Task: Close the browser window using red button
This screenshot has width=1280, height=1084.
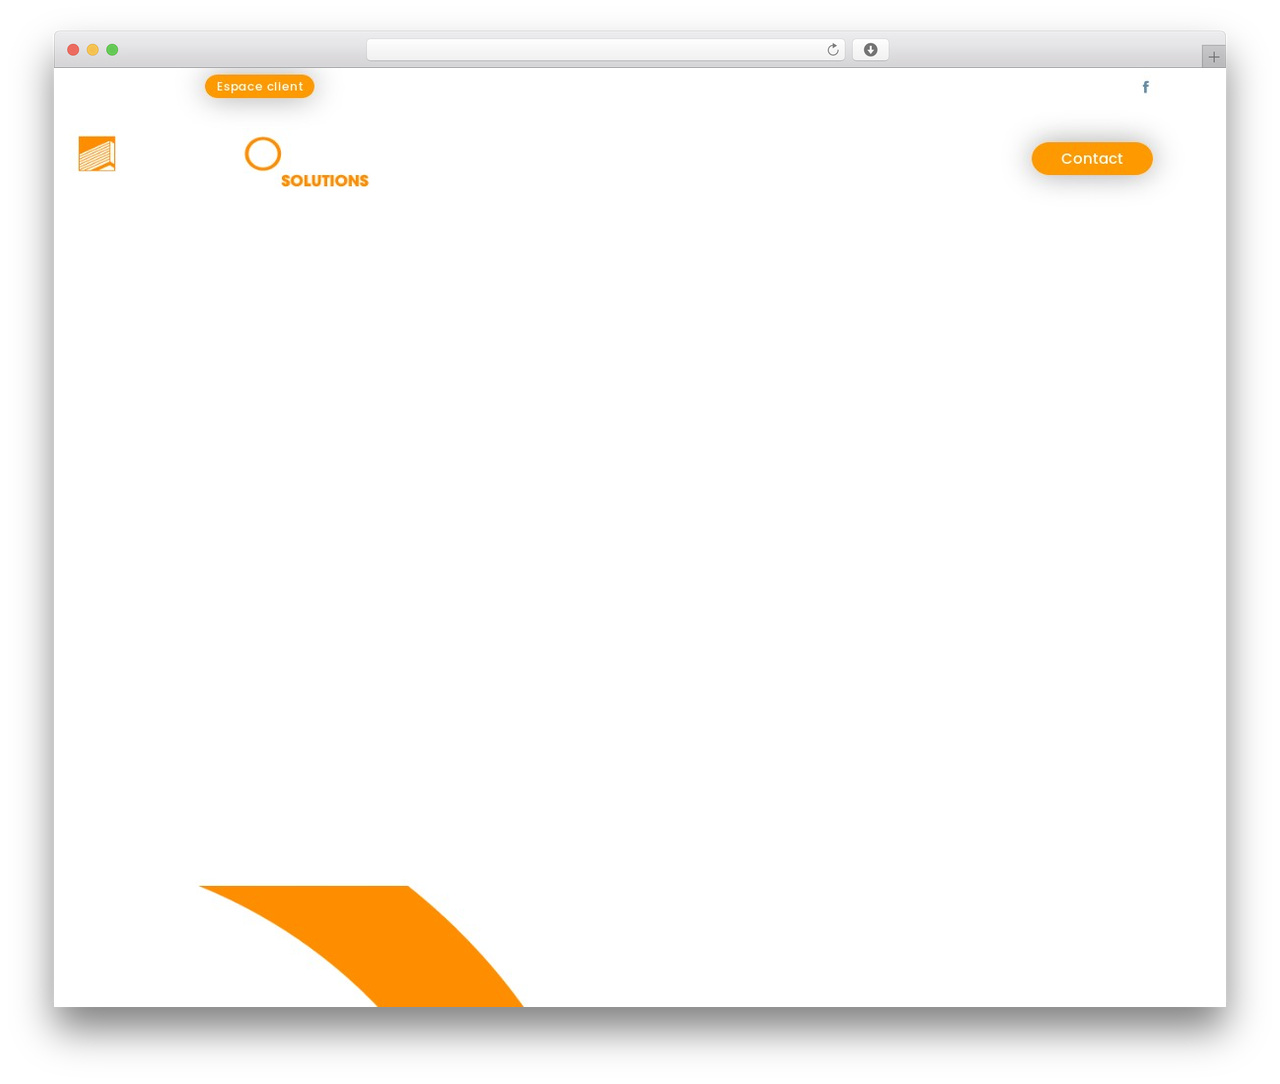Action: pyautogui.click(x=73, y=50)
